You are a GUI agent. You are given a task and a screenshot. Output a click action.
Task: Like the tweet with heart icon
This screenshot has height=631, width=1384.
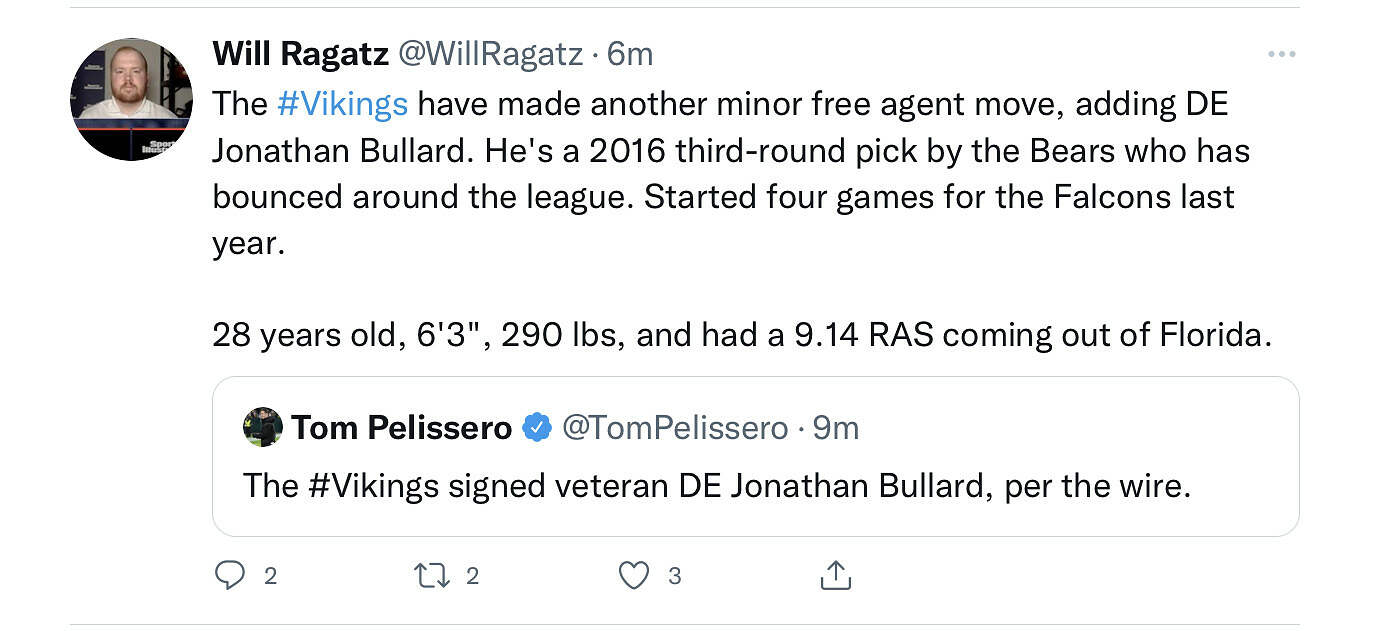634,575
